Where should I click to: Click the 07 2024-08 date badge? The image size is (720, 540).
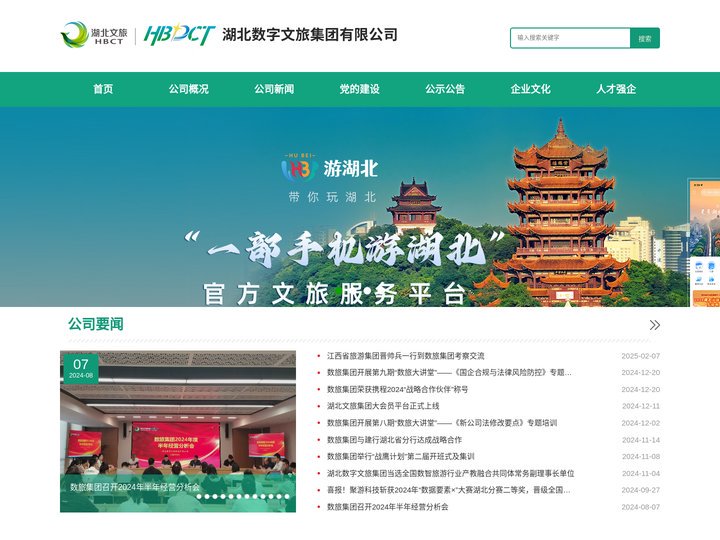(x=81, y=368)
